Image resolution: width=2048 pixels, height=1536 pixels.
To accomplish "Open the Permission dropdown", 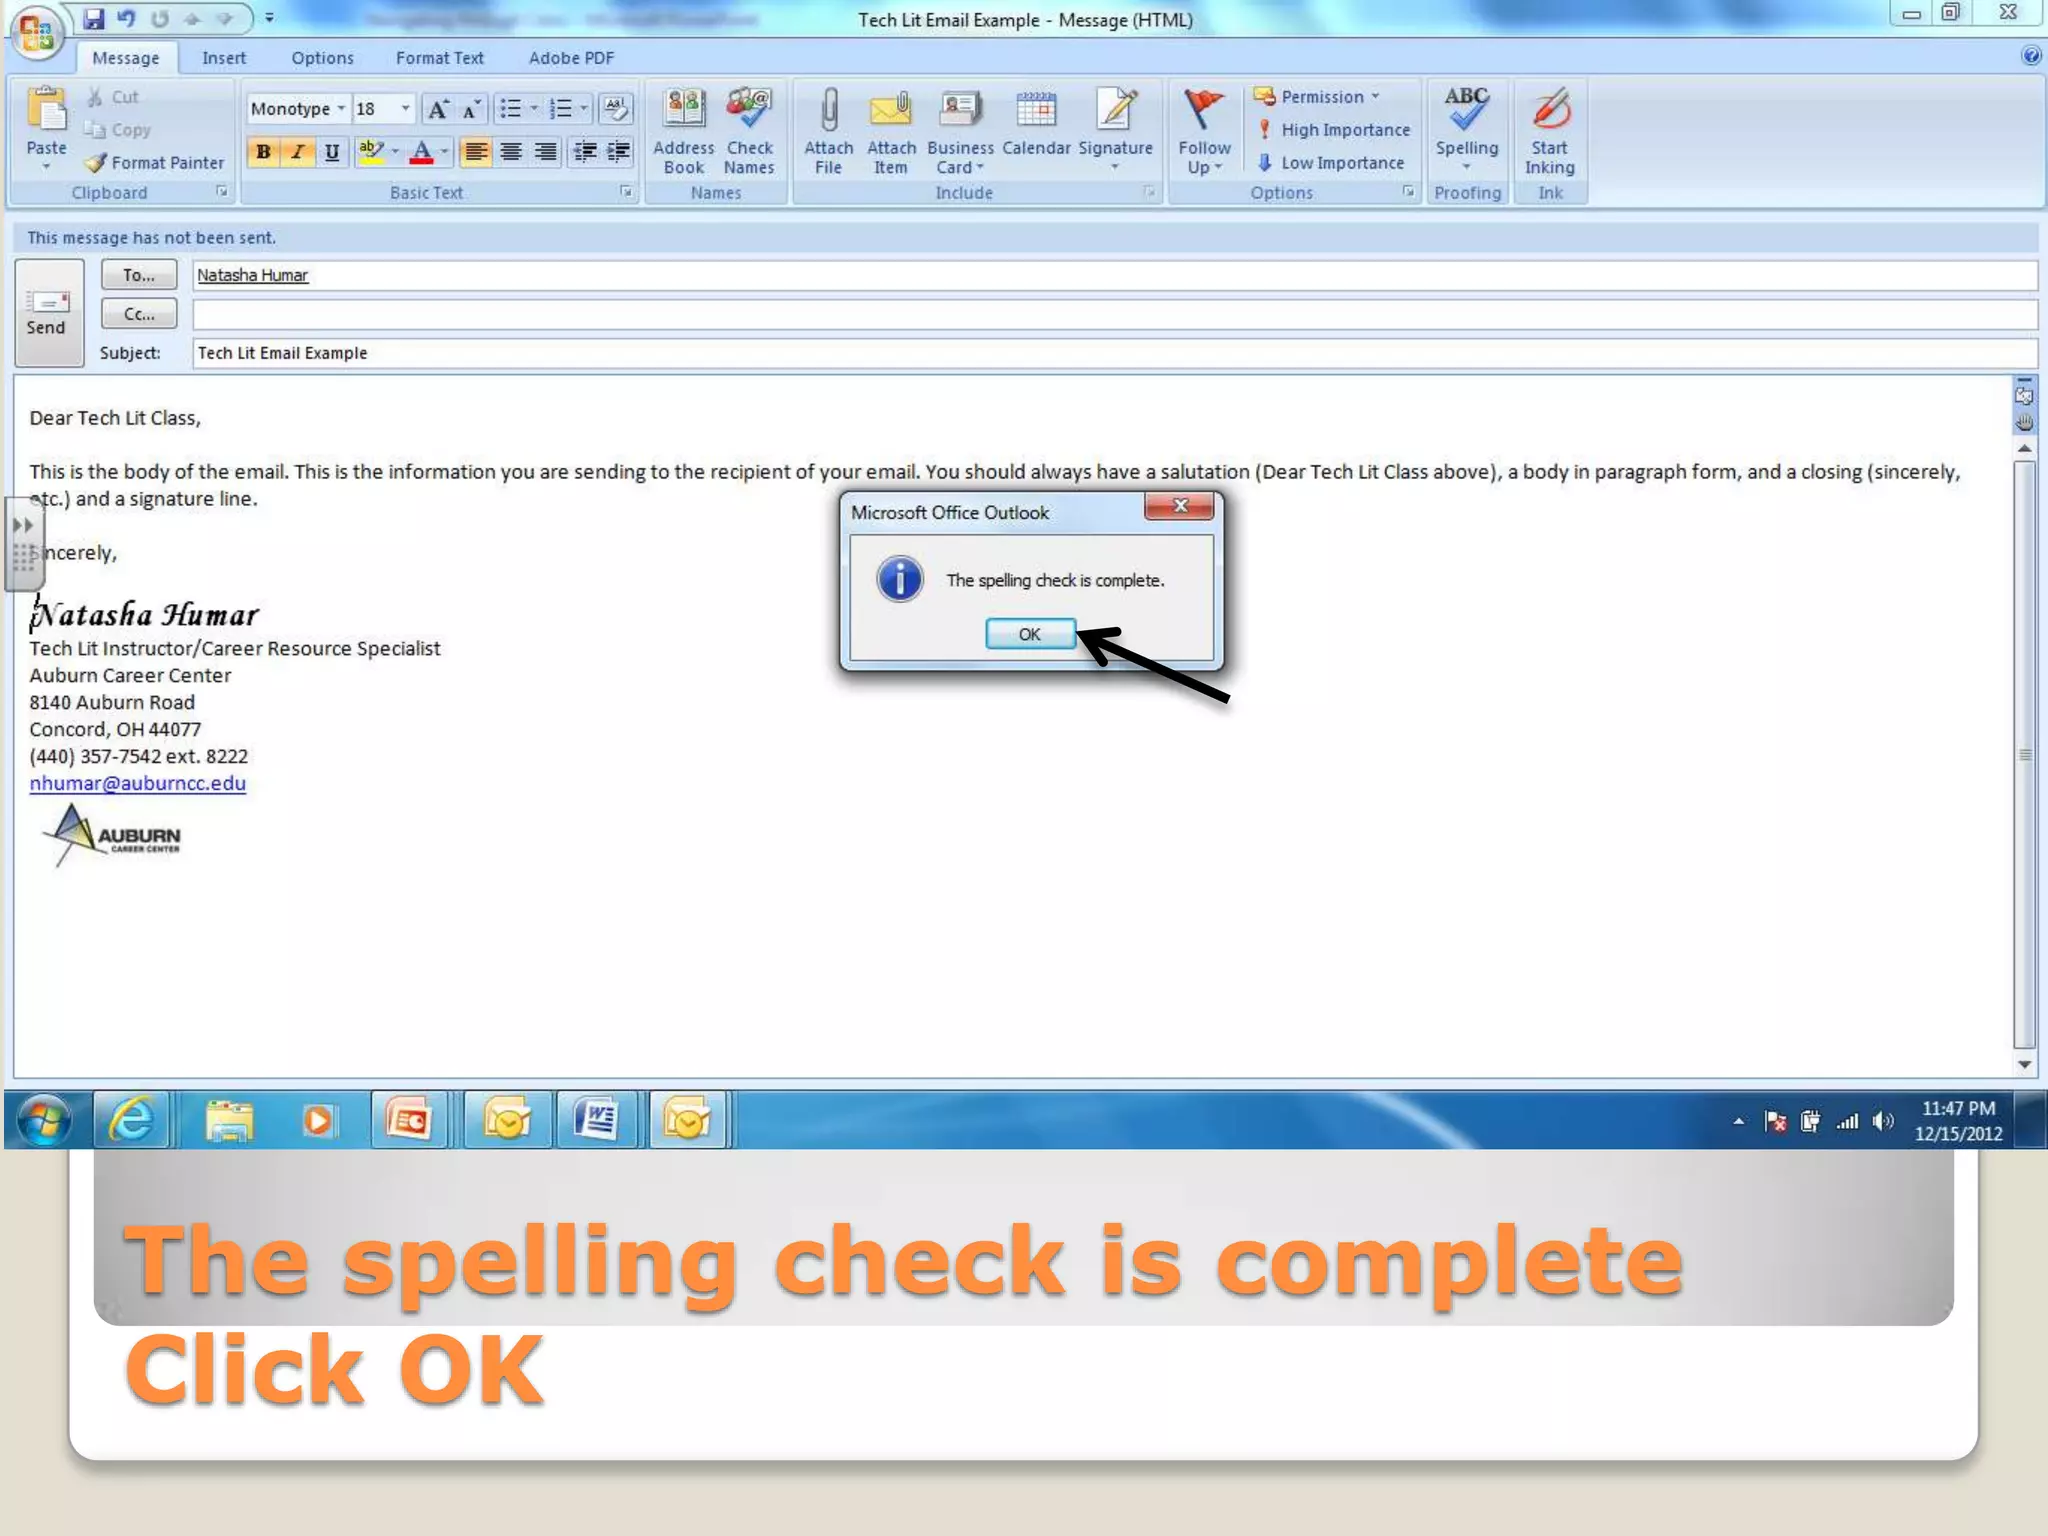I will pos(1317,97).
